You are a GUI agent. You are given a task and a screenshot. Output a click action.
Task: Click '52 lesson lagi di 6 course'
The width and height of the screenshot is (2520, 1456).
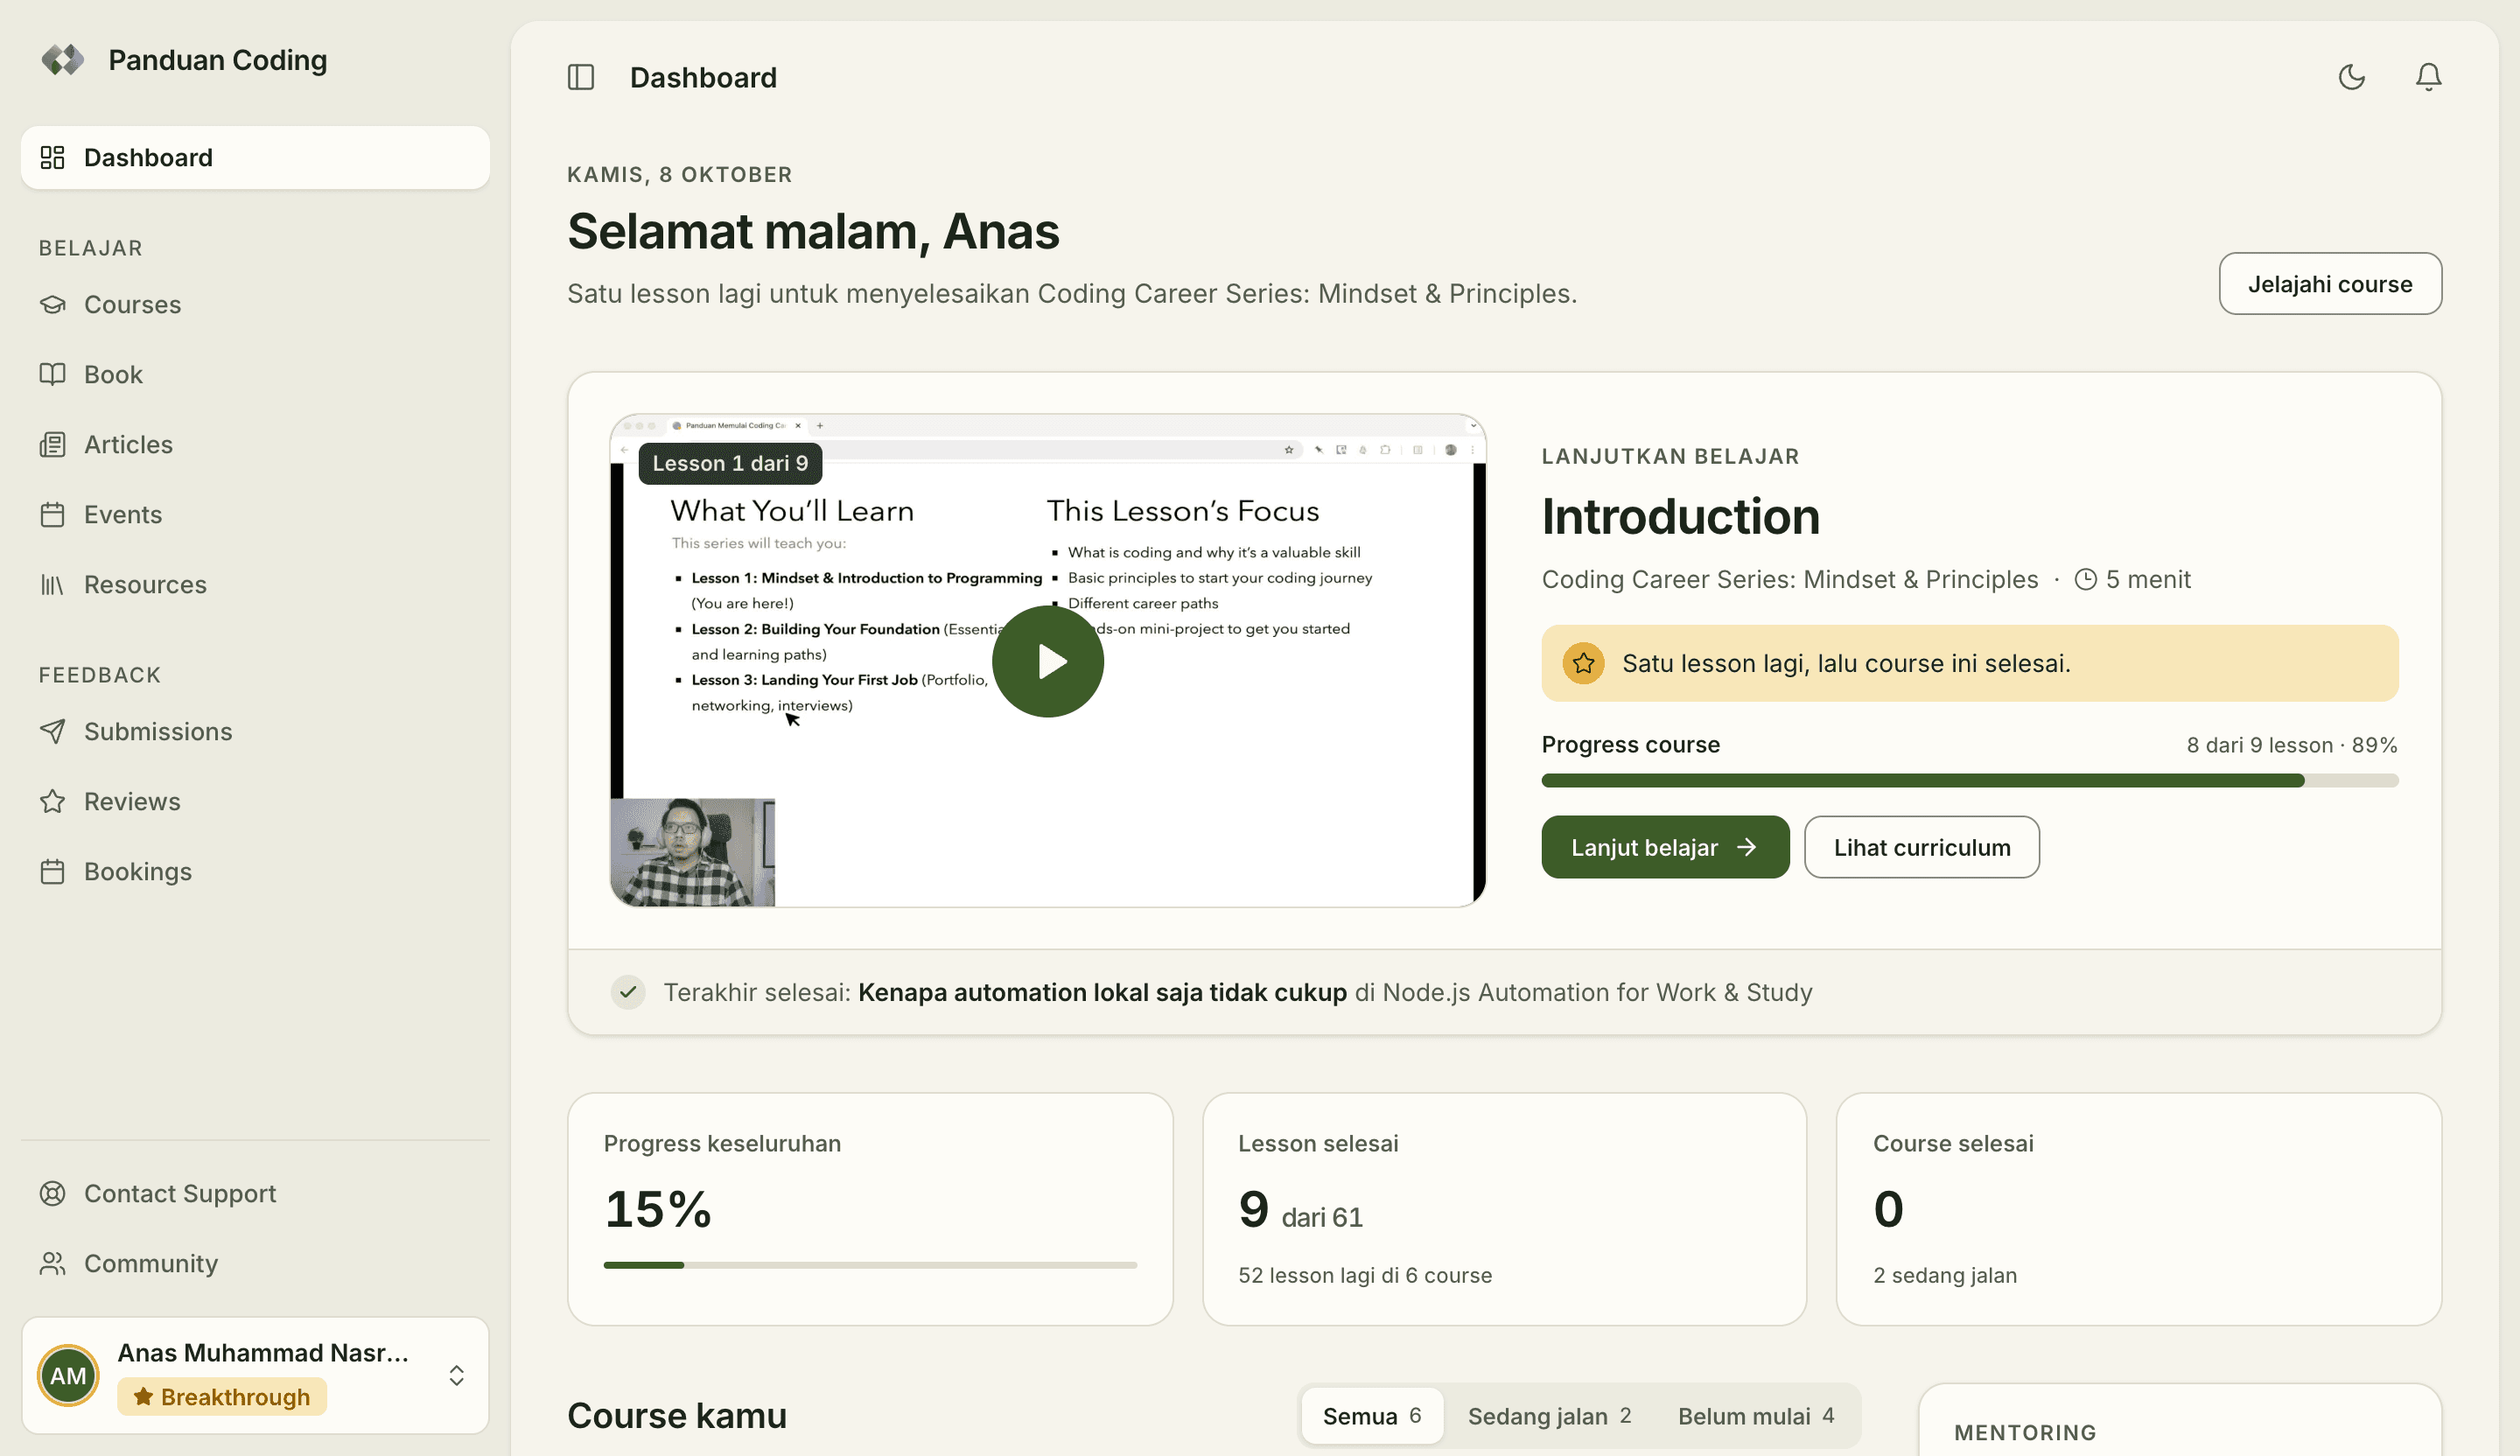point(1365,1275)
